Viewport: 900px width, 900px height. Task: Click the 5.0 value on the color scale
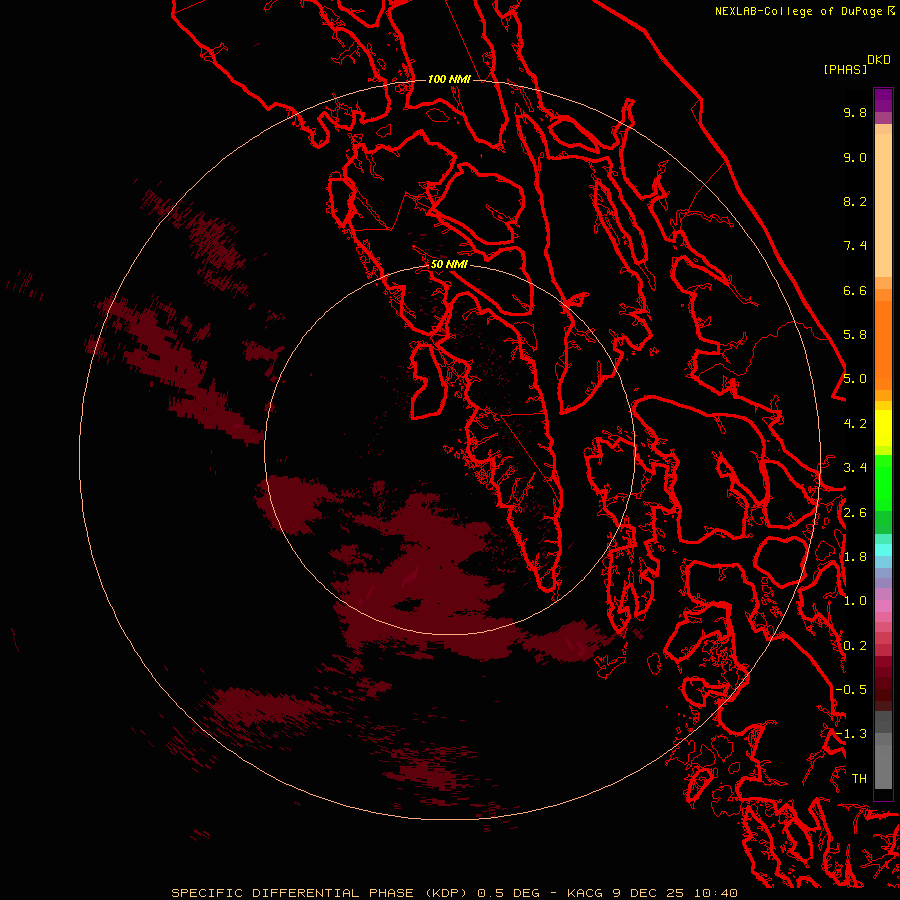coord(855,379)
